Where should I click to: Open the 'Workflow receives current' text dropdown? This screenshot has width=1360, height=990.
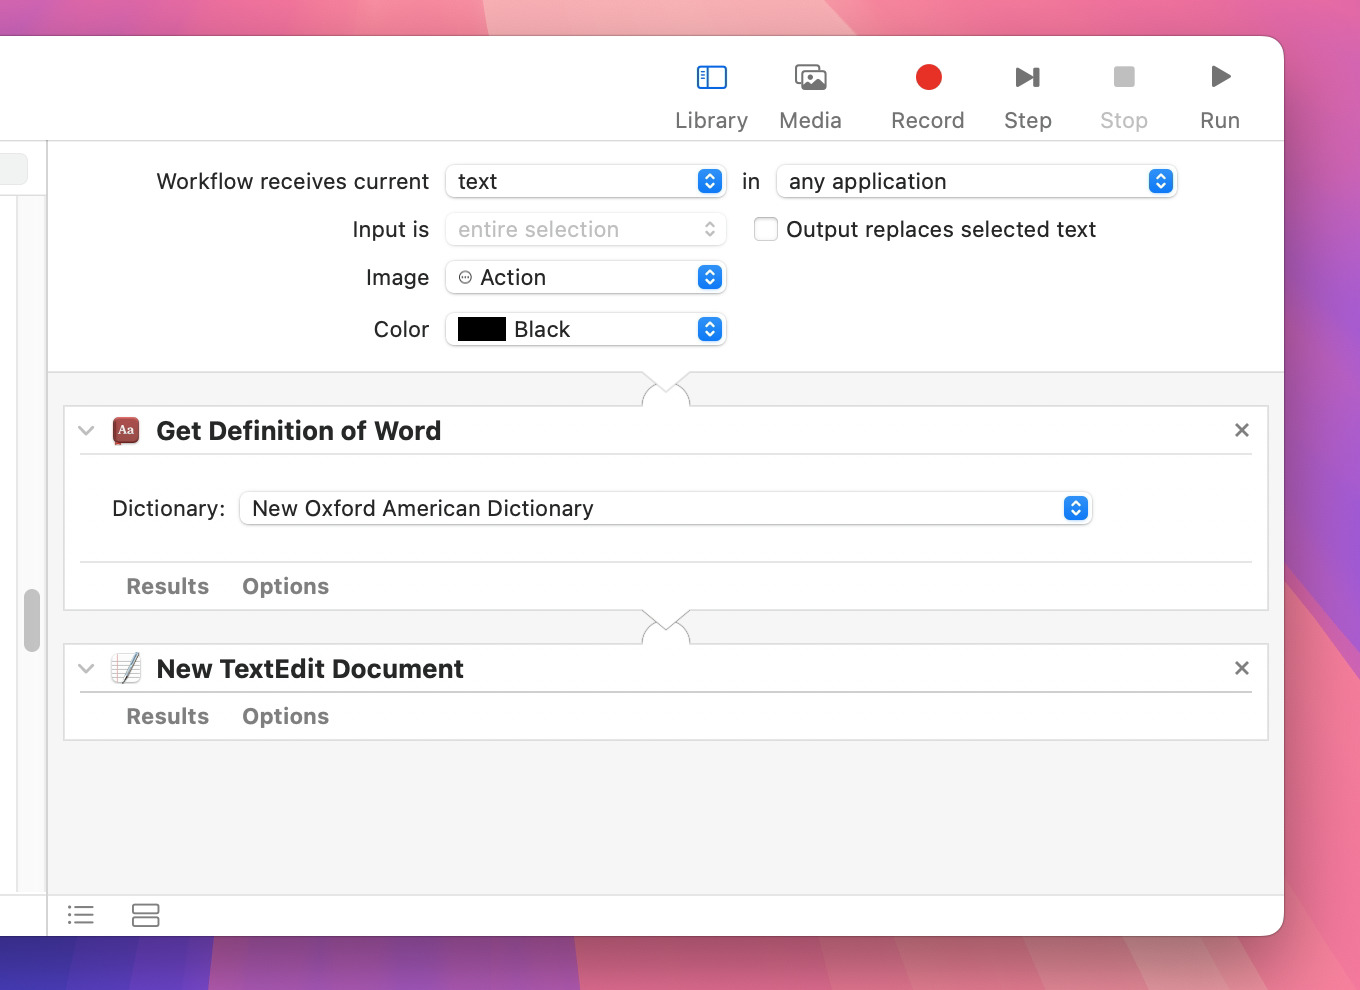pyautogui.click(x=585, y=181)
